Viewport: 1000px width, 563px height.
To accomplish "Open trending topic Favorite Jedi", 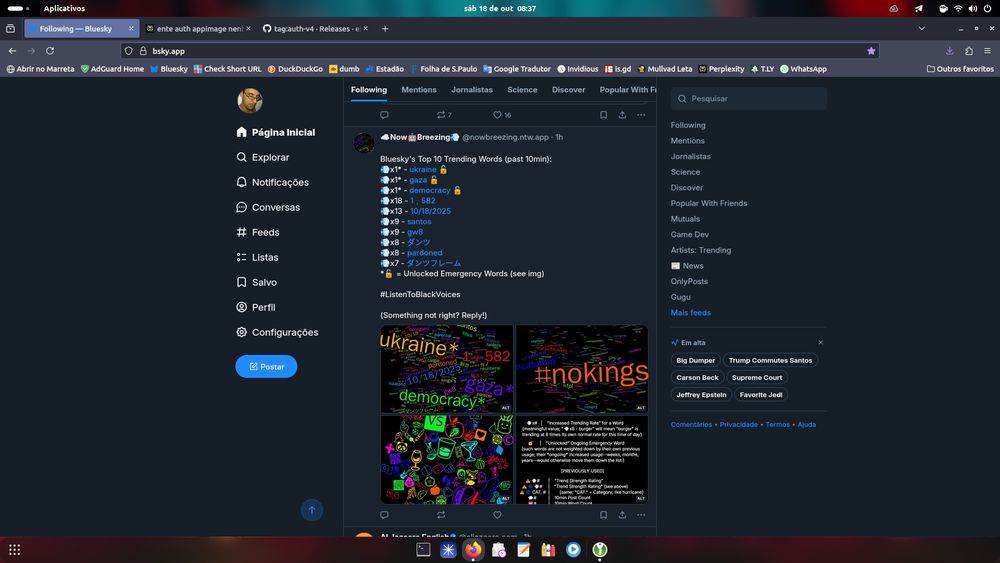I will click(x=761, y=395).
